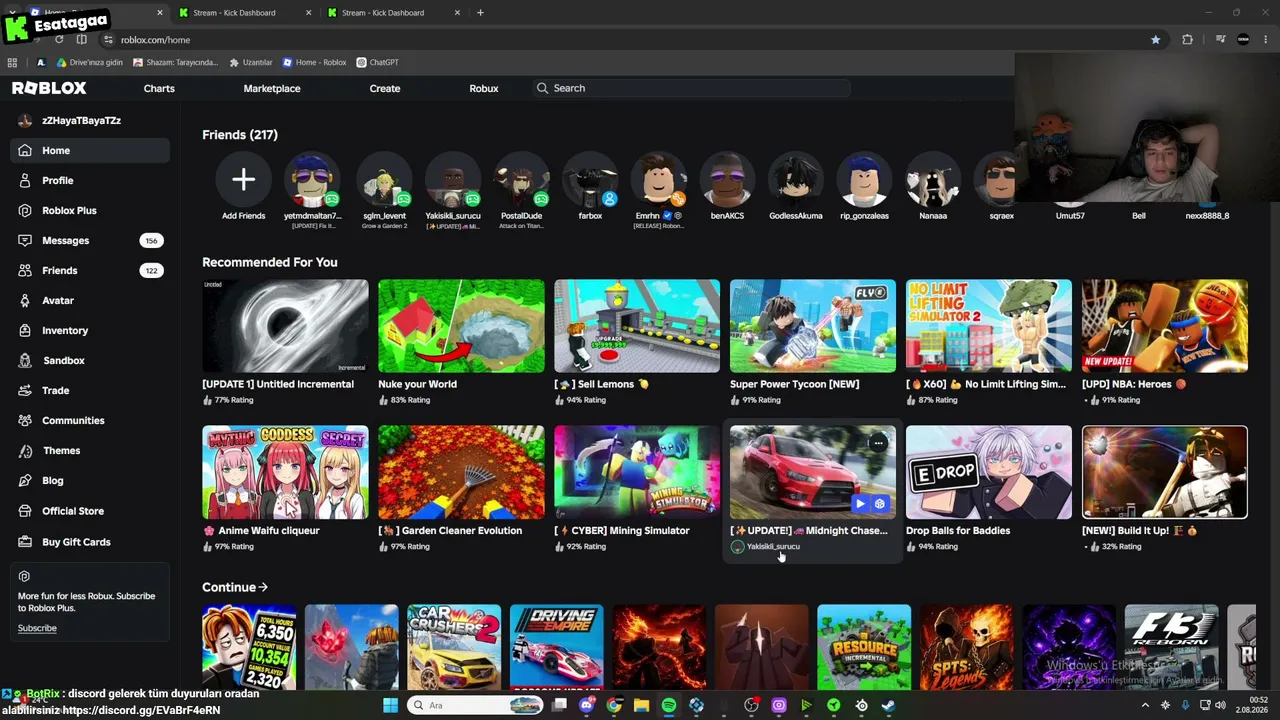Open Charts in the top navigation
Screen dimensions: 1280x720
pyautogui.click(x=159, y=88)
